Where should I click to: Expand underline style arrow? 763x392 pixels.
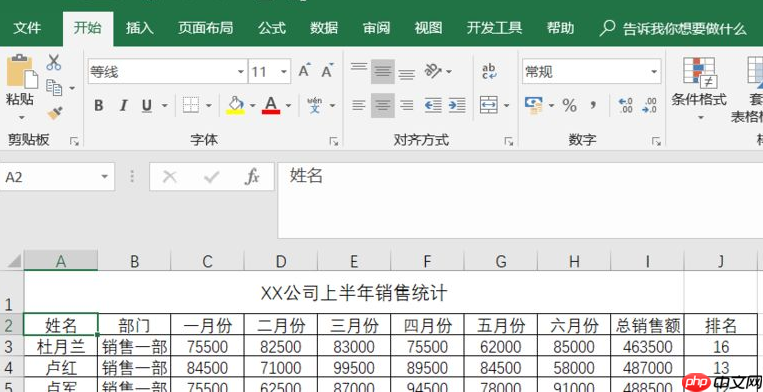[x=164, y=105]
